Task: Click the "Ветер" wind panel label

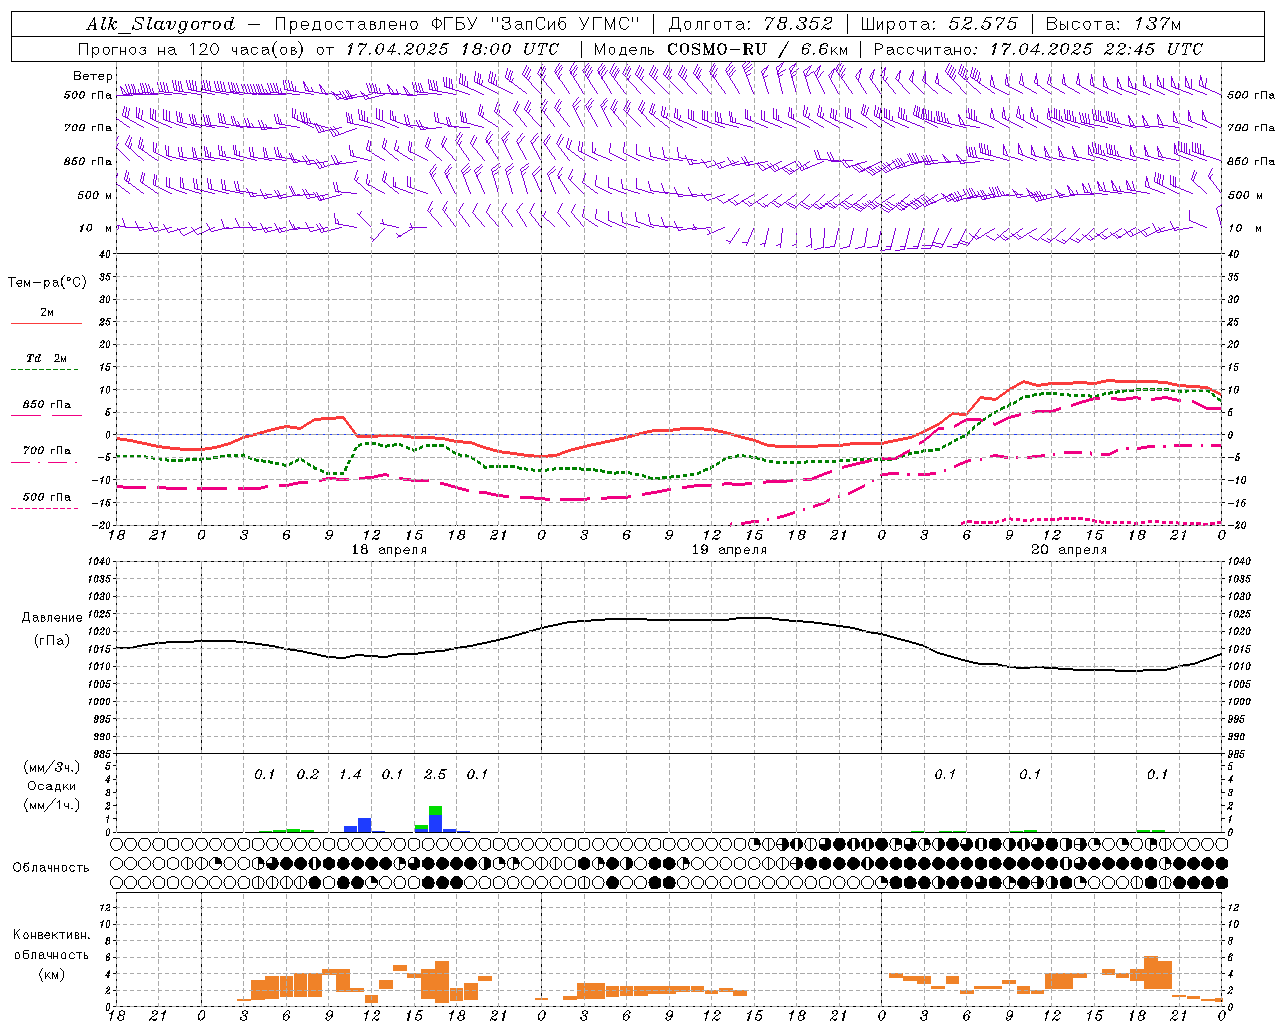Action: [x=93, y=76]
